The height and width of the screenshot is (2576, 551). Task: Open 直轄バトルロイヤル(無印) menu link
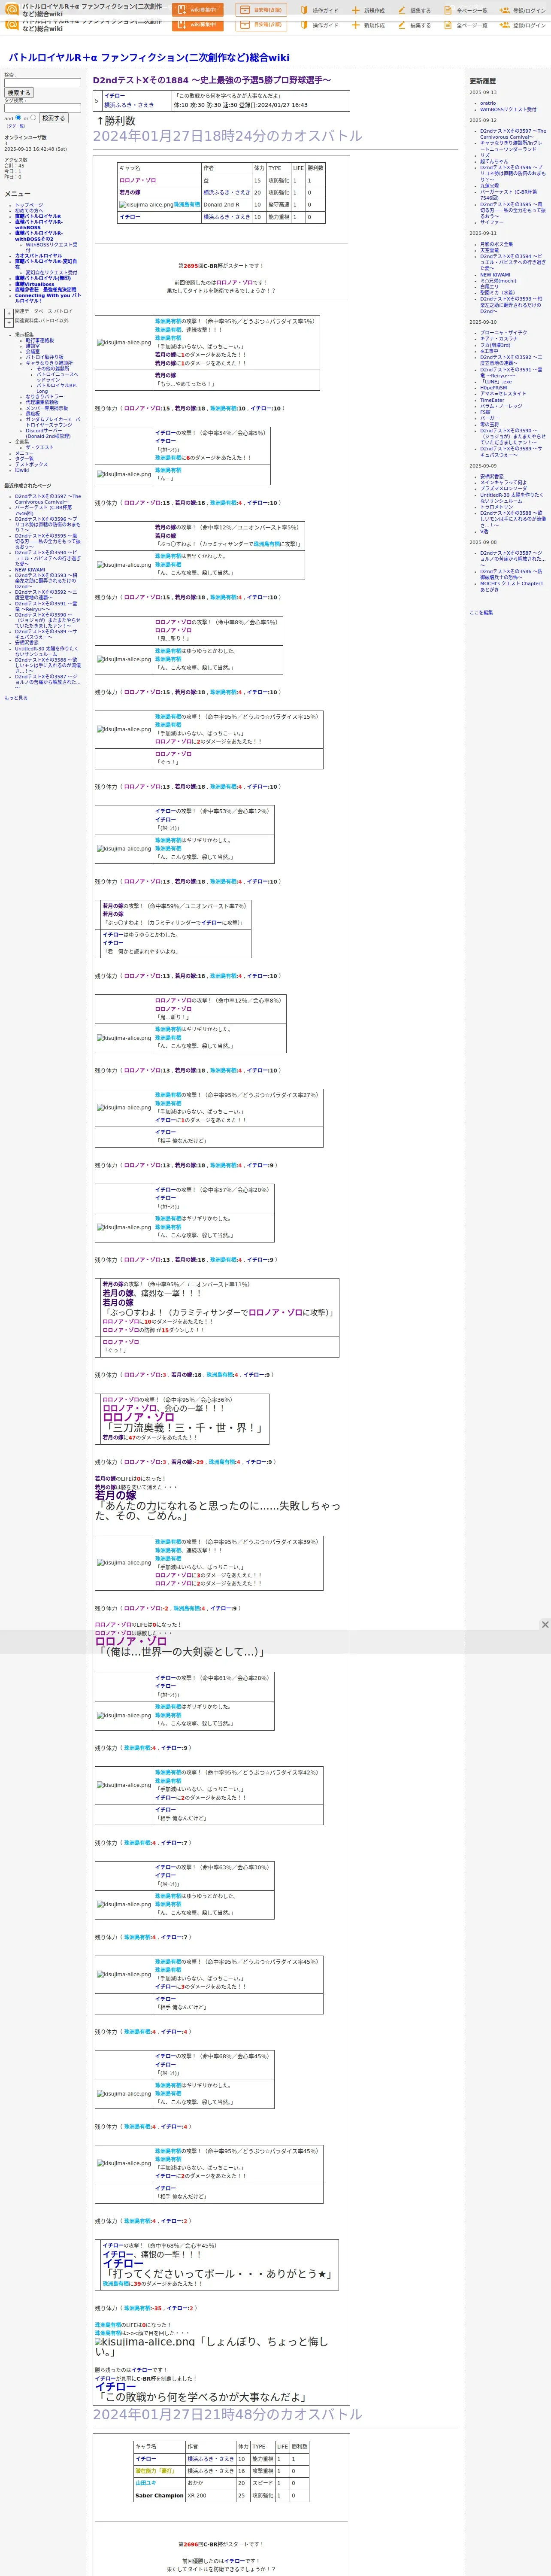pos(43,278)
